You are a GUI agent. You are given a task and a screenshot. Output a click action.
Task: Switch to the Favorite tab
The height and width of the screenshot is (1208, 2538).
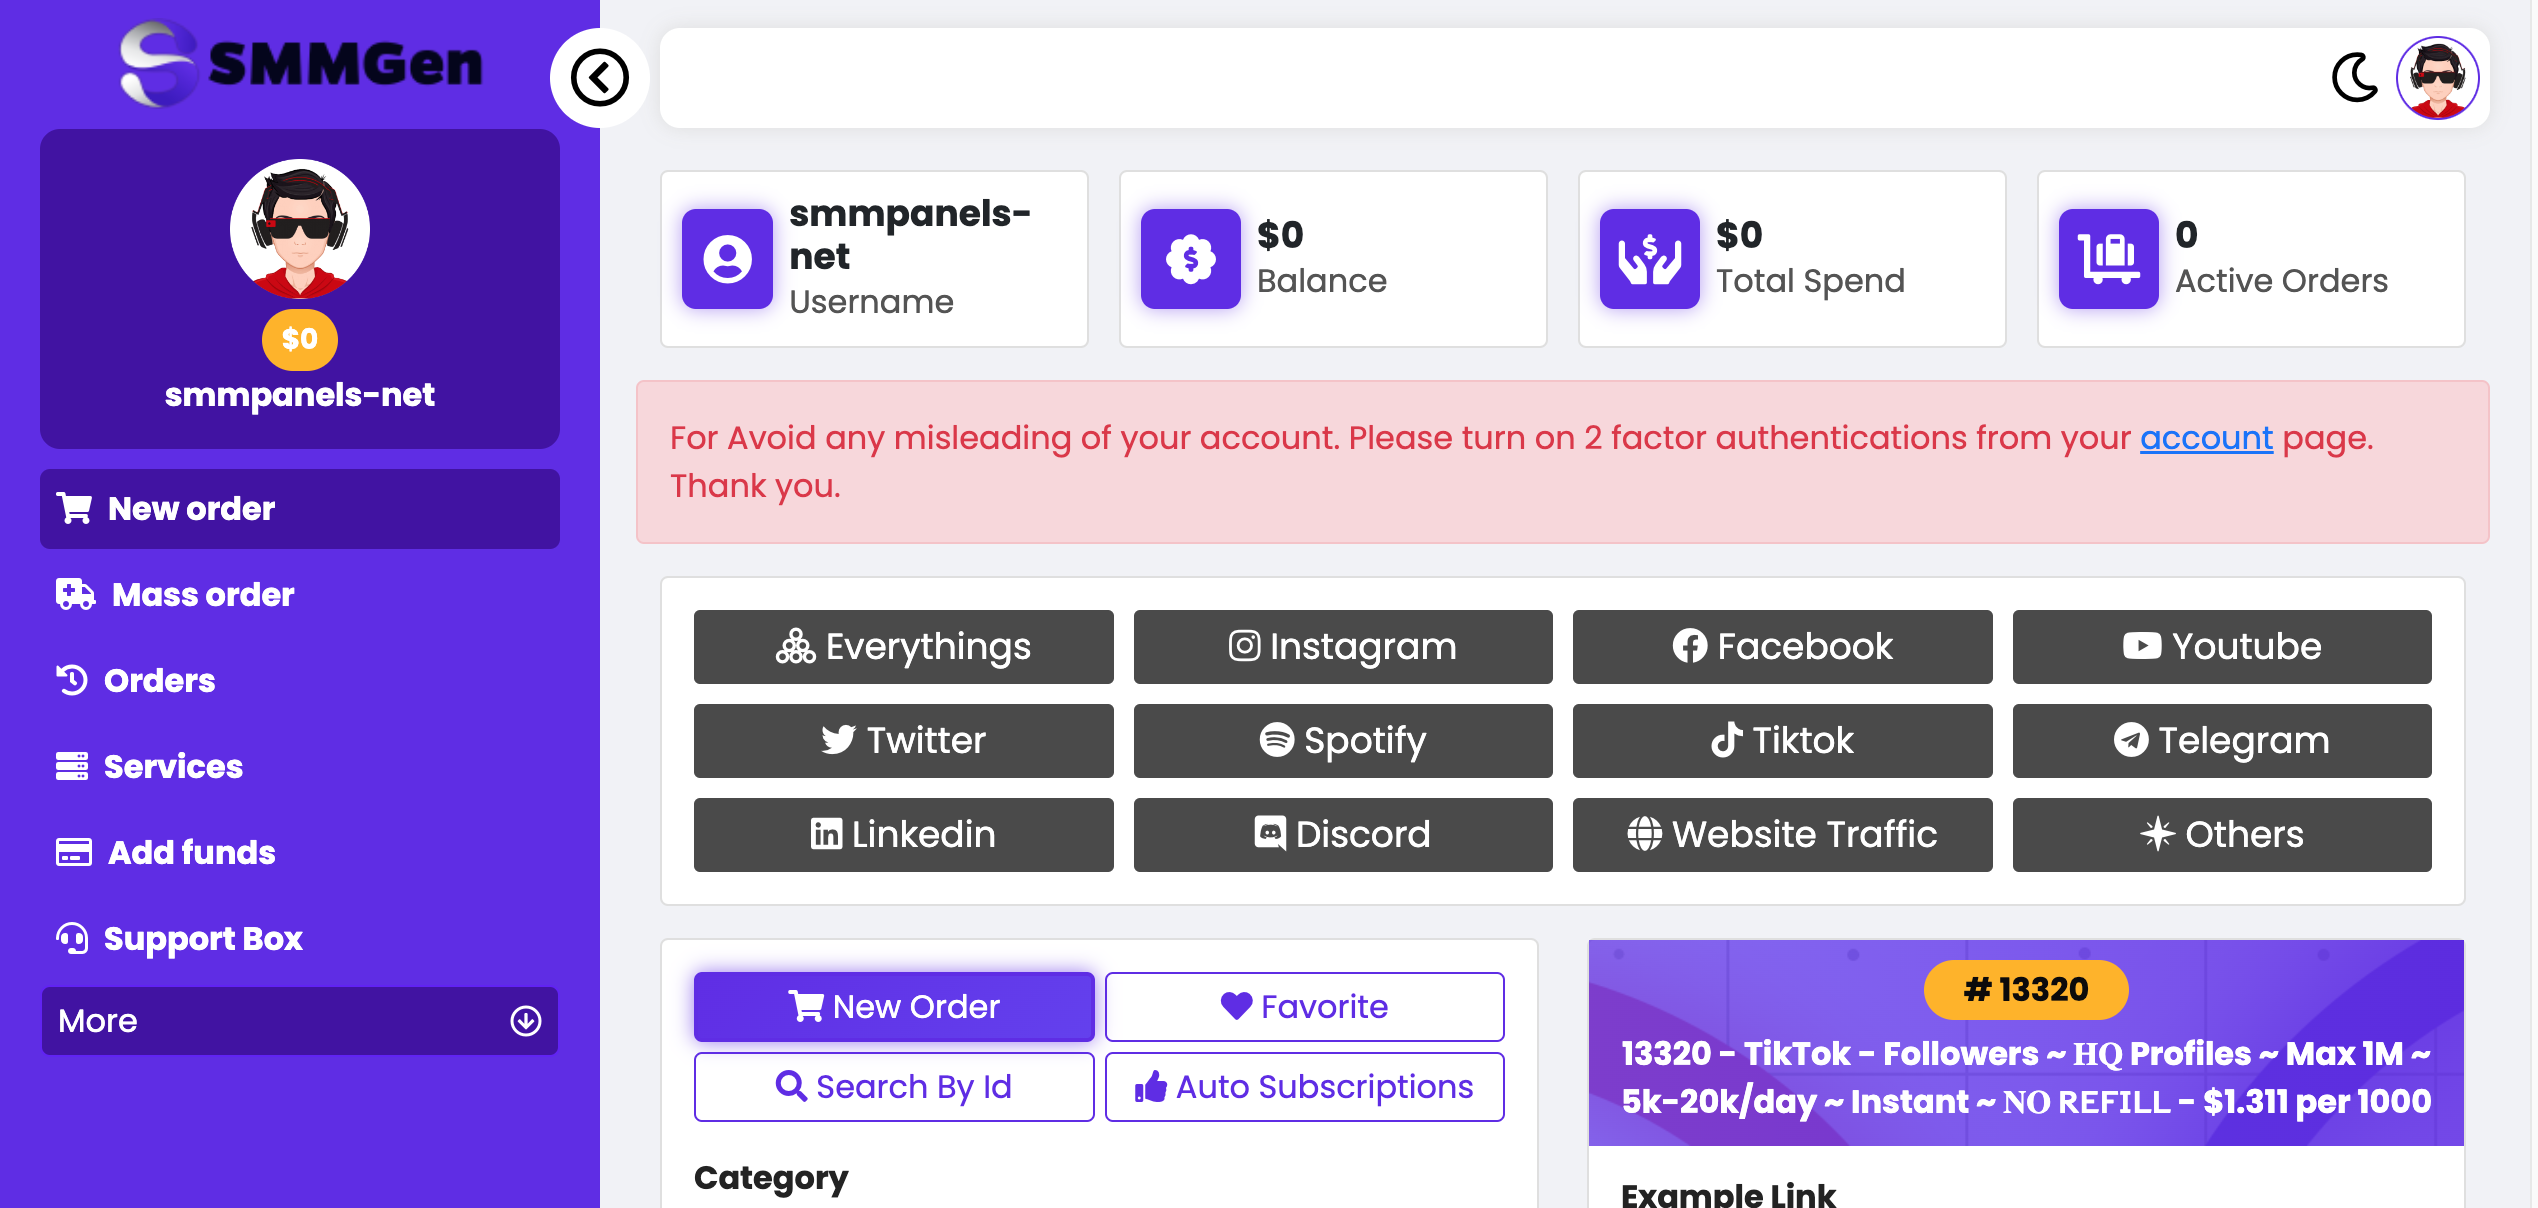[1304, 1006]
